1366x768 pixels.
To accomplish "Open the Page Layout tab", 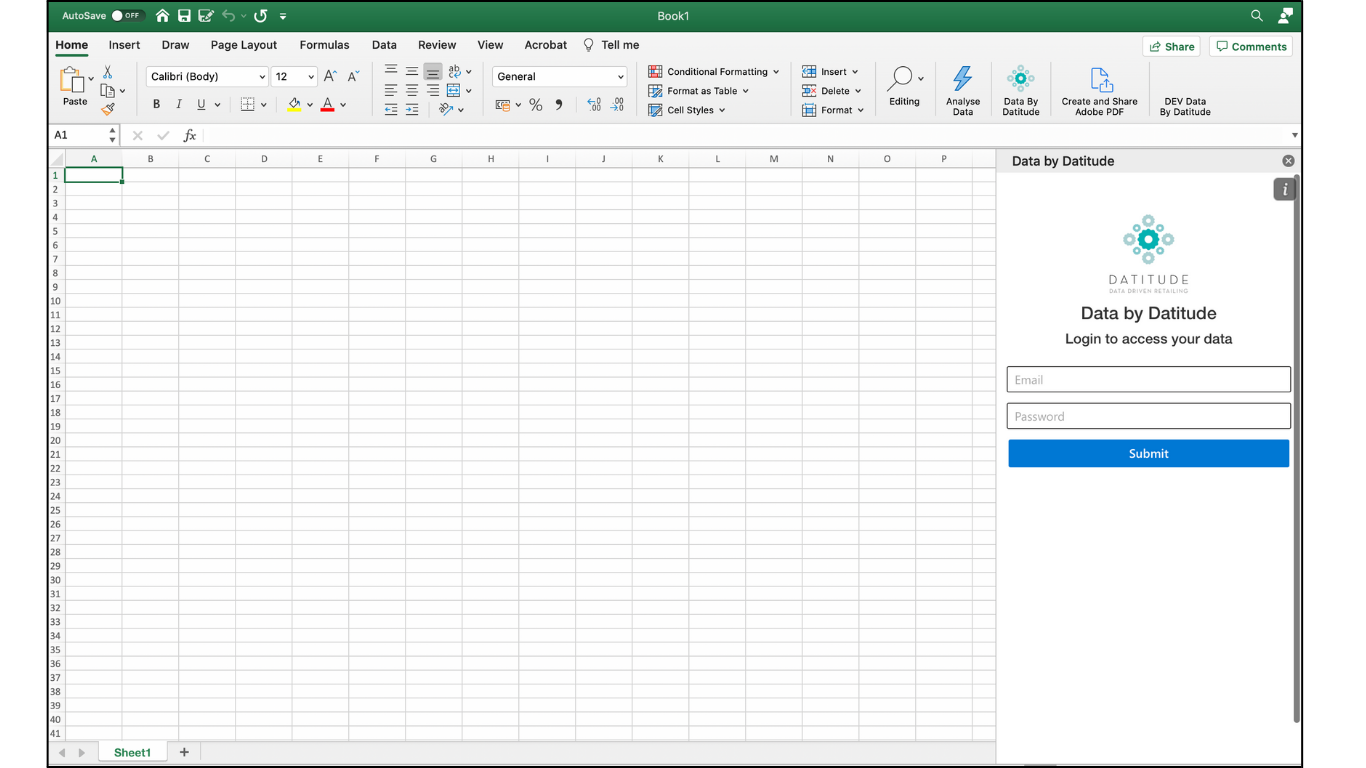I will point(244,45).
